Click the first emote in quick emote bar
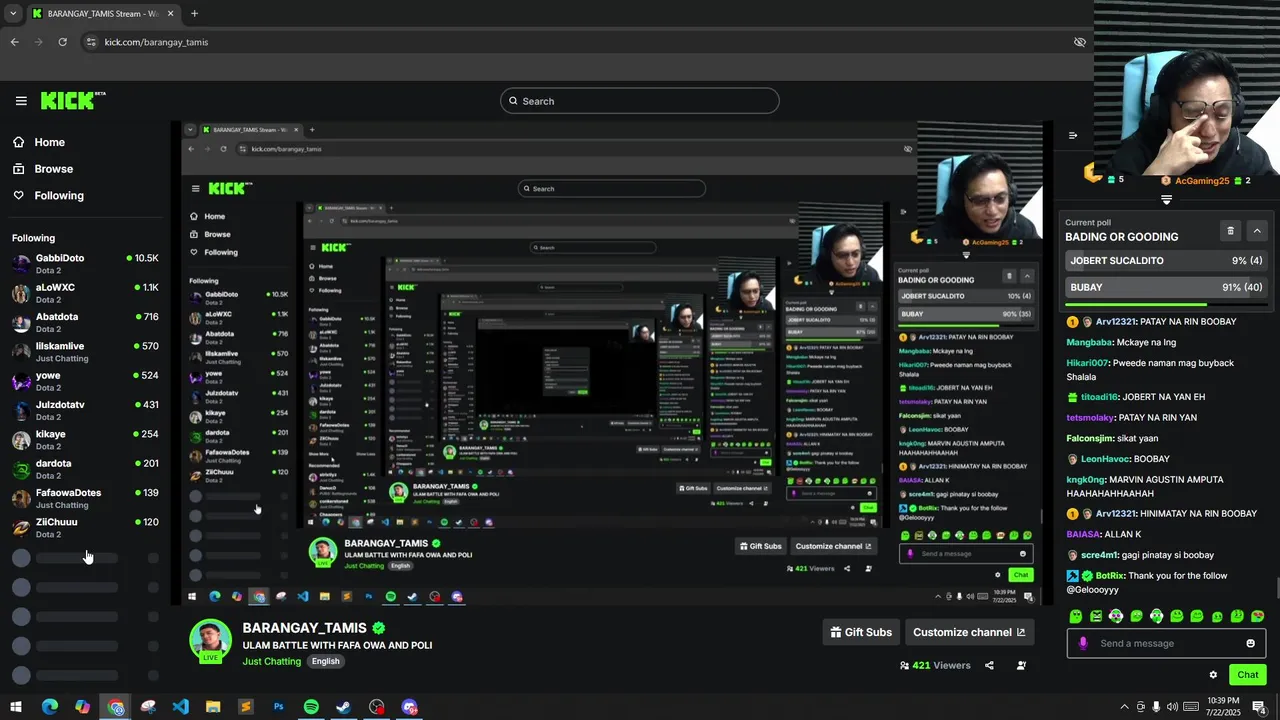The width and height of the screenshot is (1280, 720). point(1076,616)
